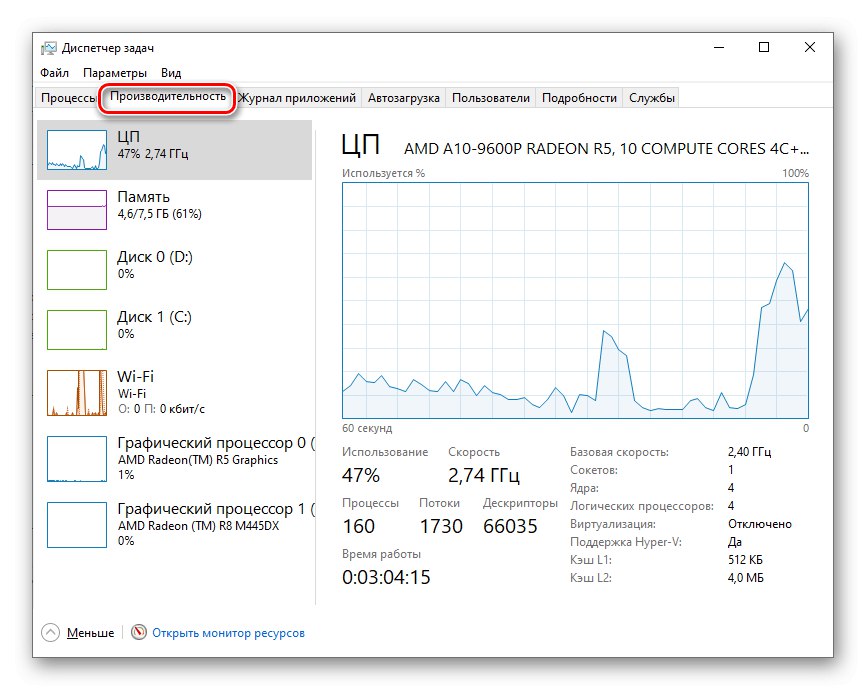Click the Task Manager title bar icon
Viewport: 866px width, 690px height.
click(49, 48)
